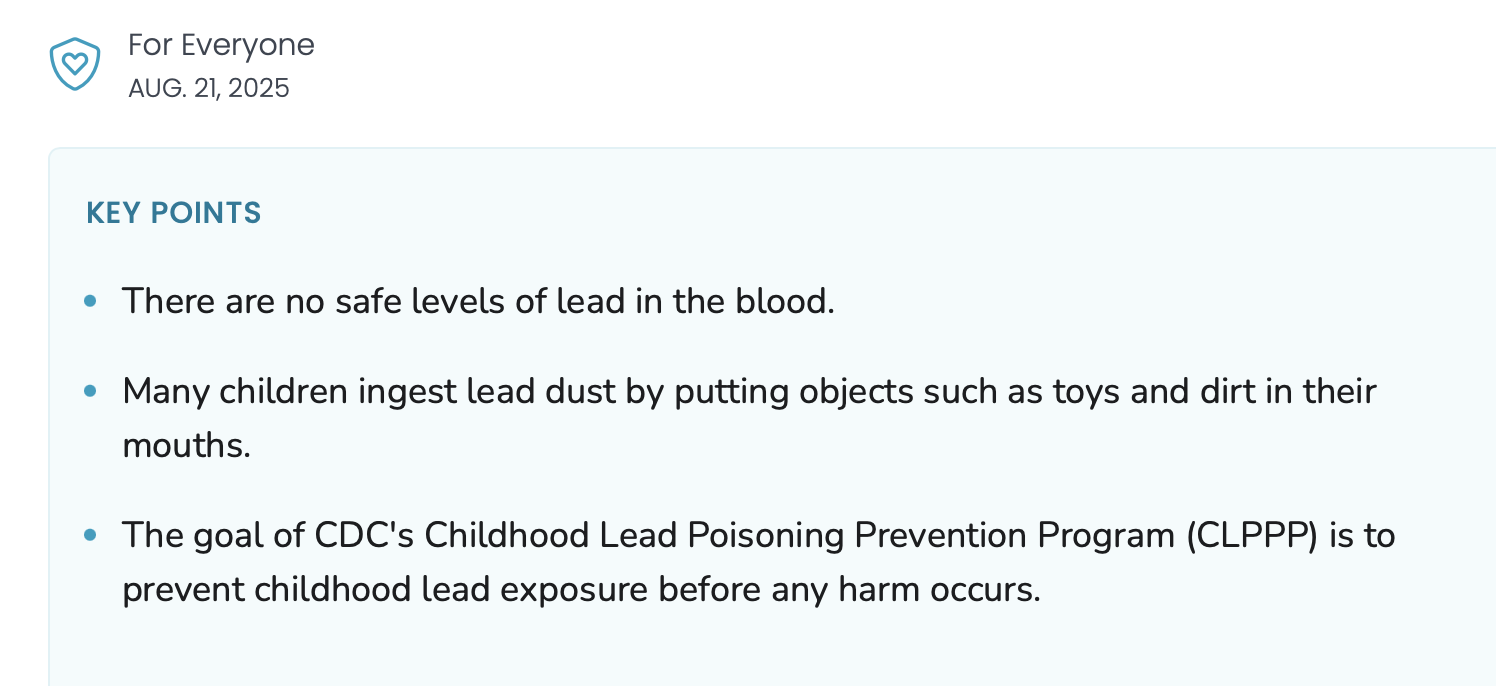Click "Childhood Lead Poisoning Prevention Program" text

click(800, 536)
